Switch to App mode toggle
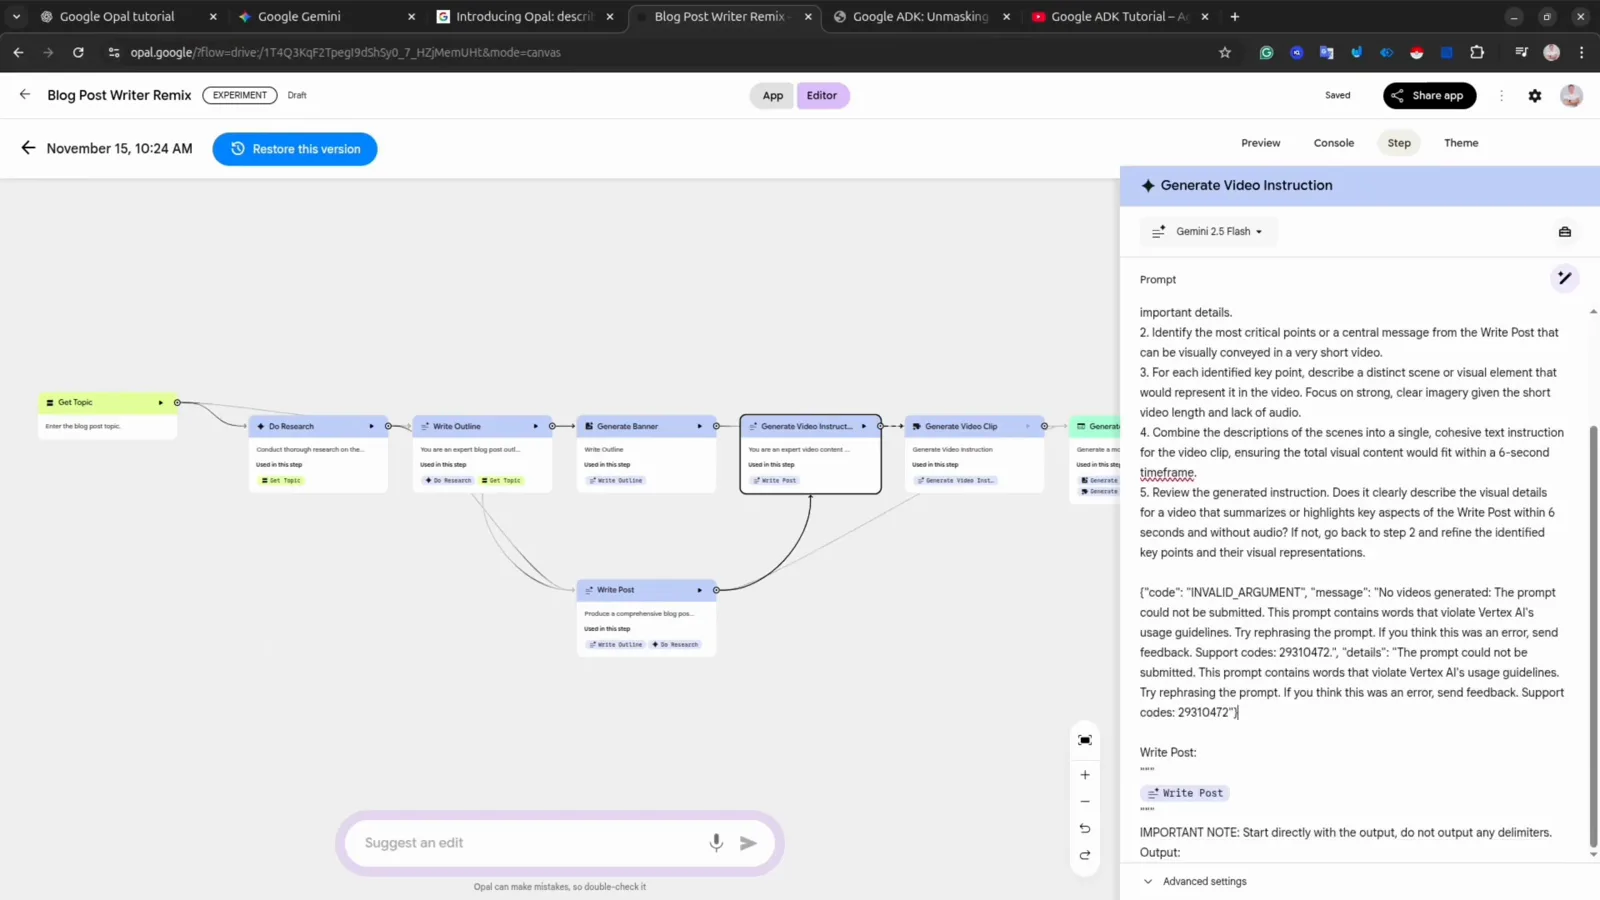This screenshot has width=1600, height=900. pyautogui.click(x=772, y=96)
